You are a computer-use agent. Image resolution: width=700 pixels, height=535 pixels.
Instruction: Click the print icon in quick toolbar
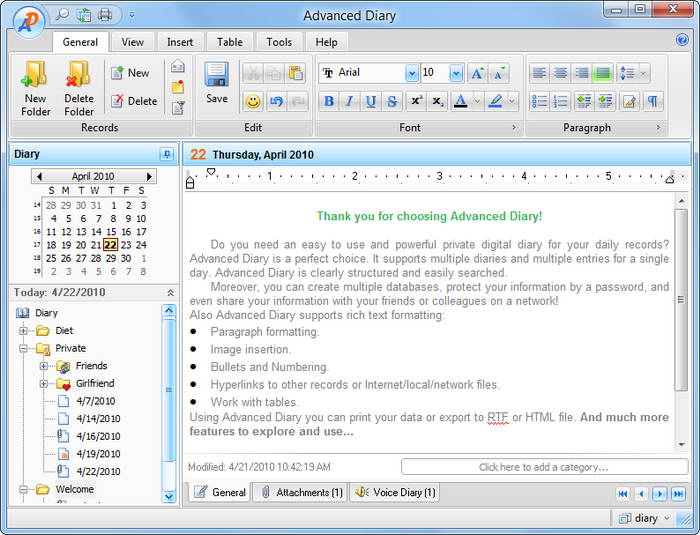[104, 15]
